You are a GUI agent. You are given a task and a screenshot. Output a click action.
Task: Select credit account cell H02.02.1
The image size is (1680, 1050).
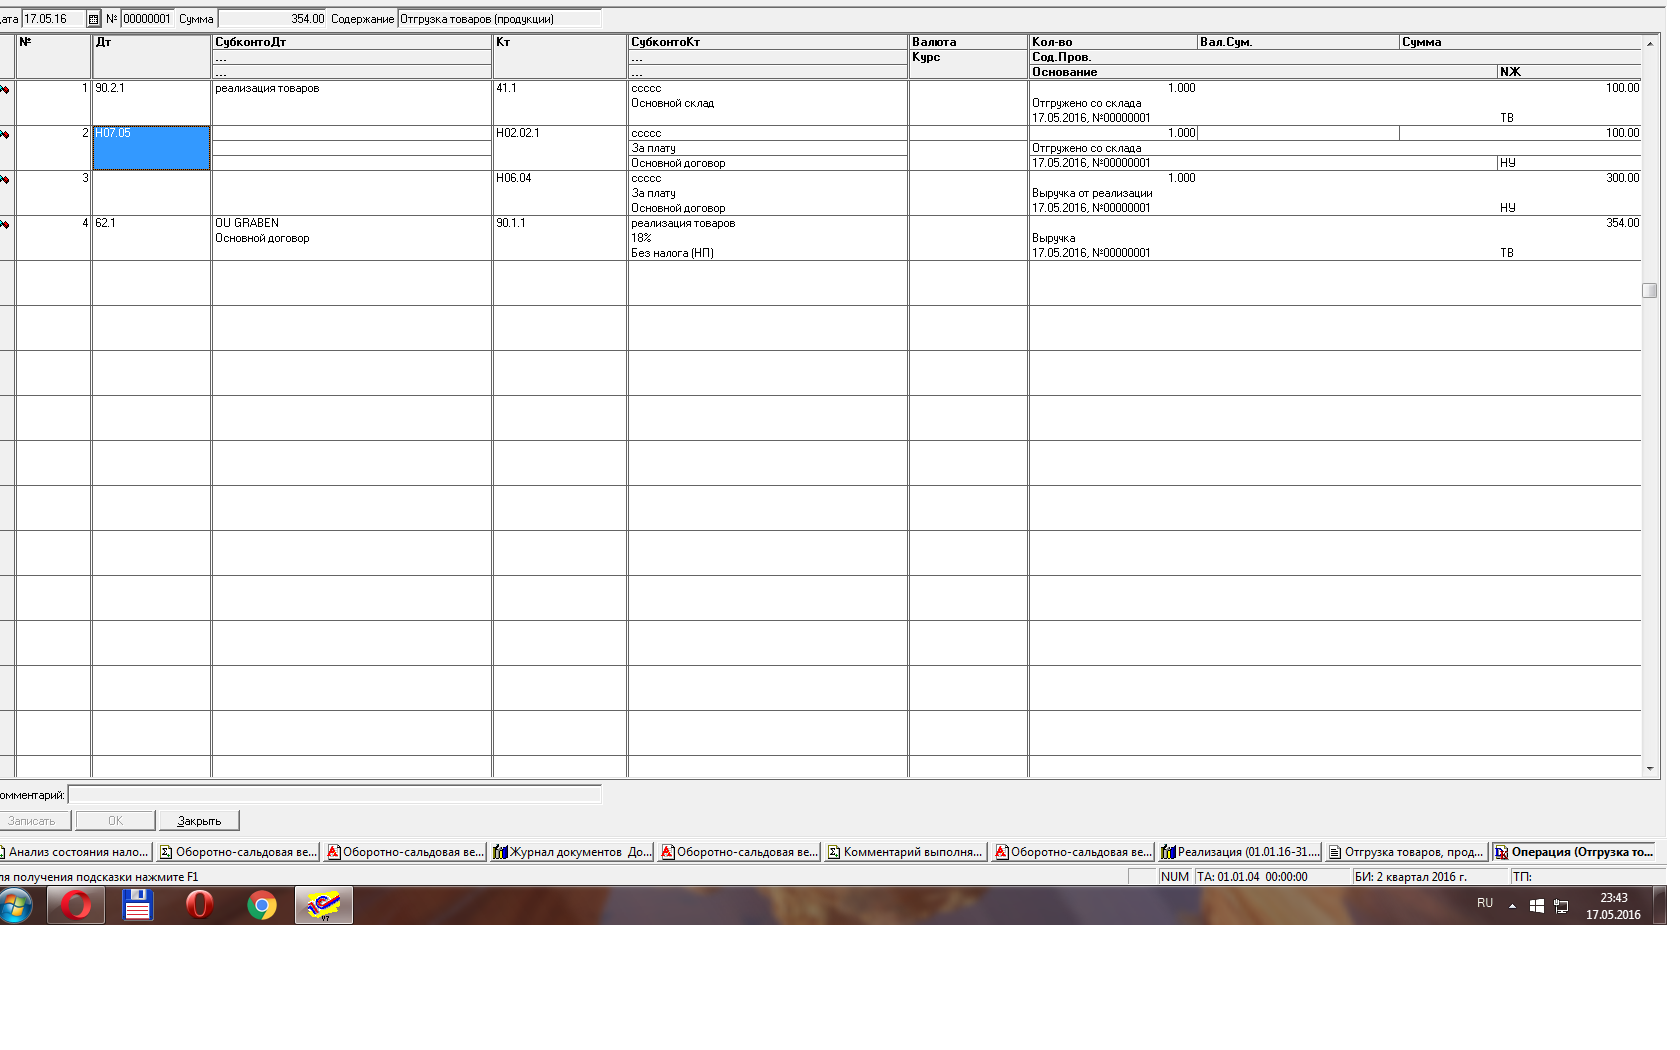point(559,148)
